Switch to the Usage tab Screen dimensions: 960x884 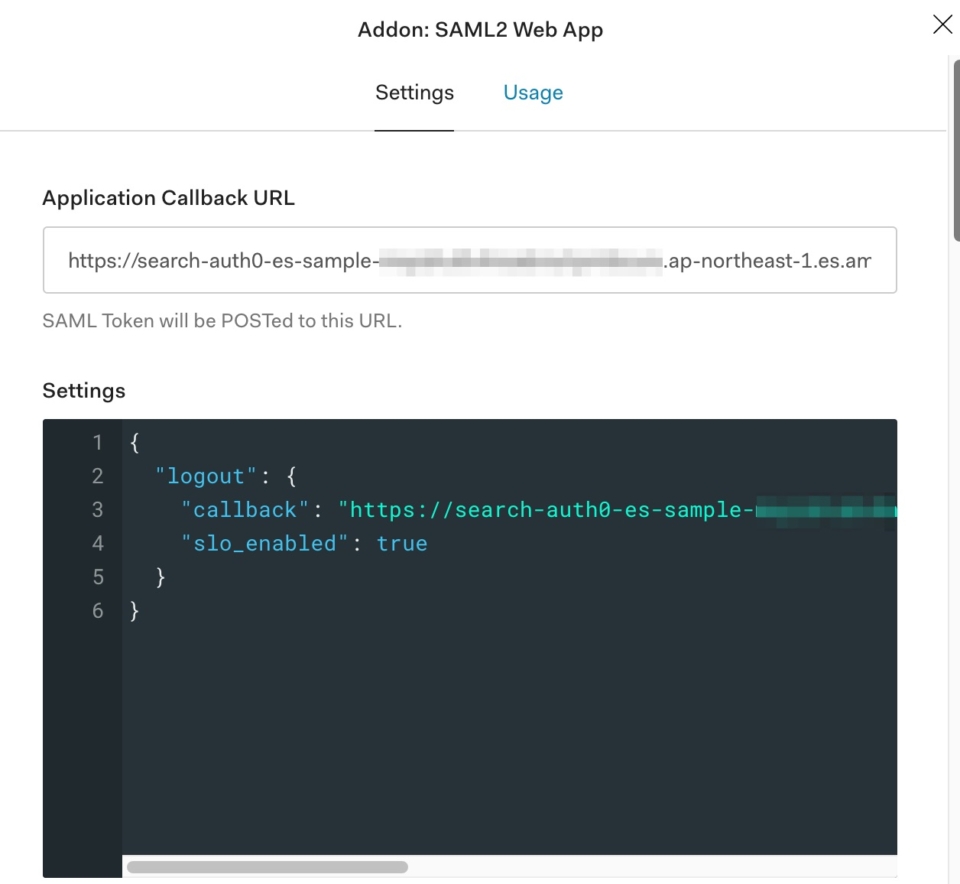(x=533, y=92)
